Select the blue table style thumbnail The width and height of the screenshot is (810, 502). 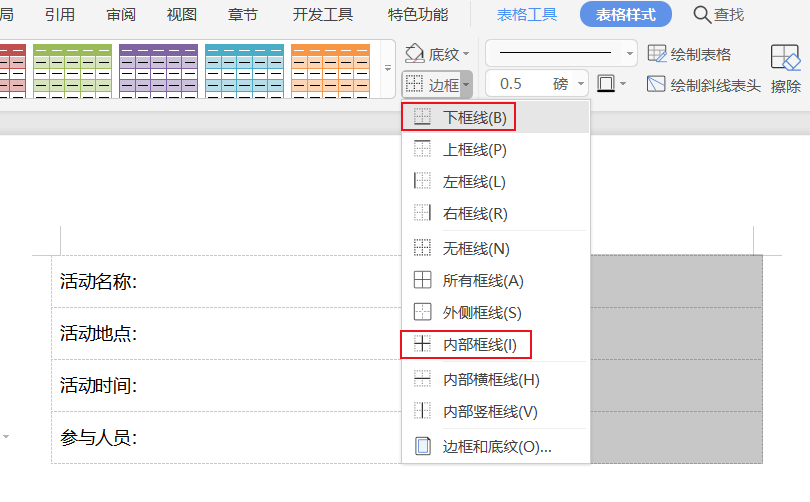[244, 71]
